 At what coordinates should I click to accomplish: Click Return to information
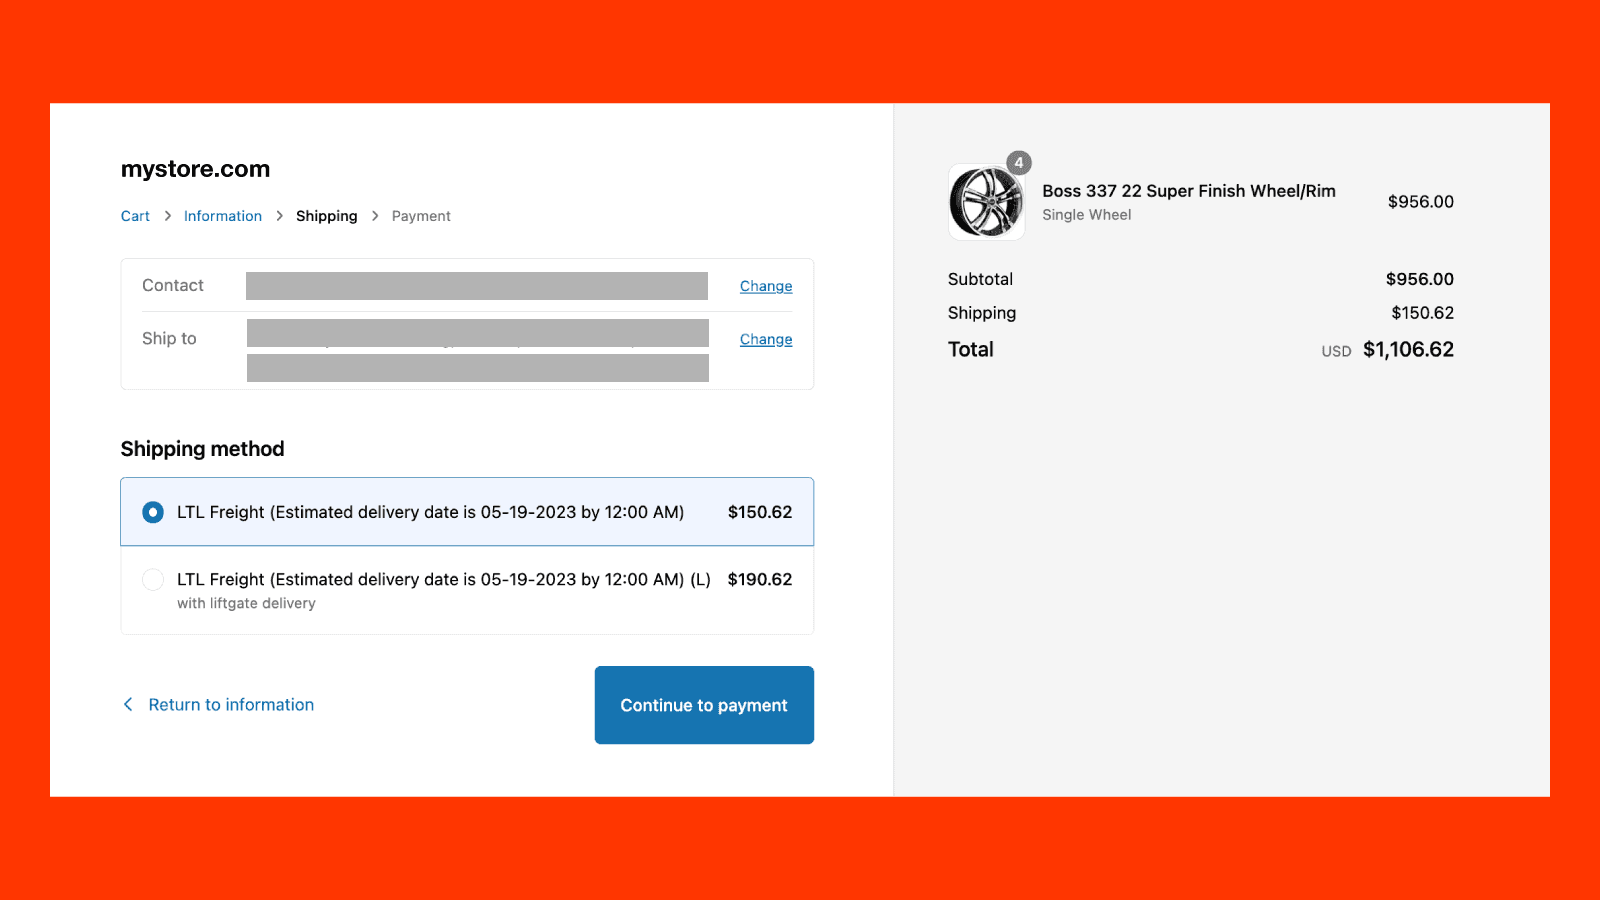pos(230,704)
